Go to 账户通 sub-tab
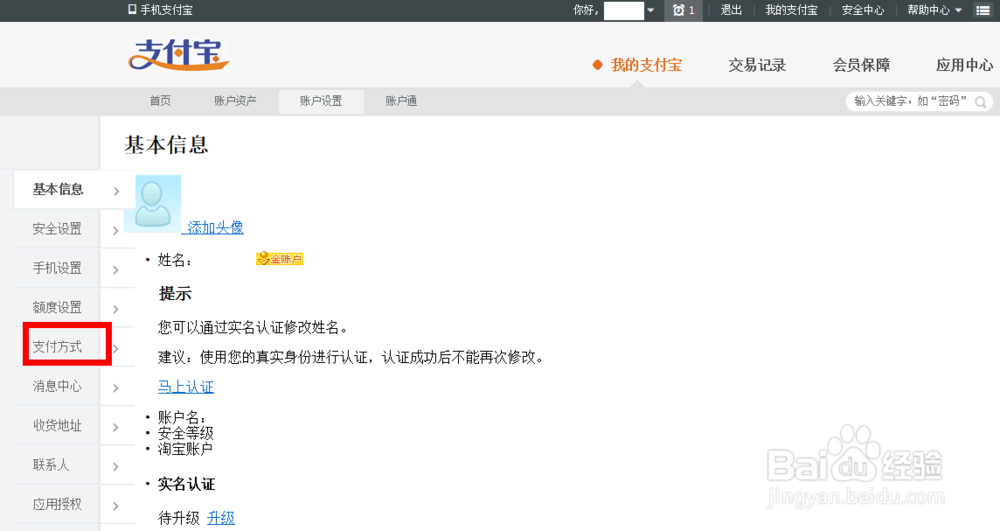The width and height of the screenshot is (1000, 531). [401, 101]
